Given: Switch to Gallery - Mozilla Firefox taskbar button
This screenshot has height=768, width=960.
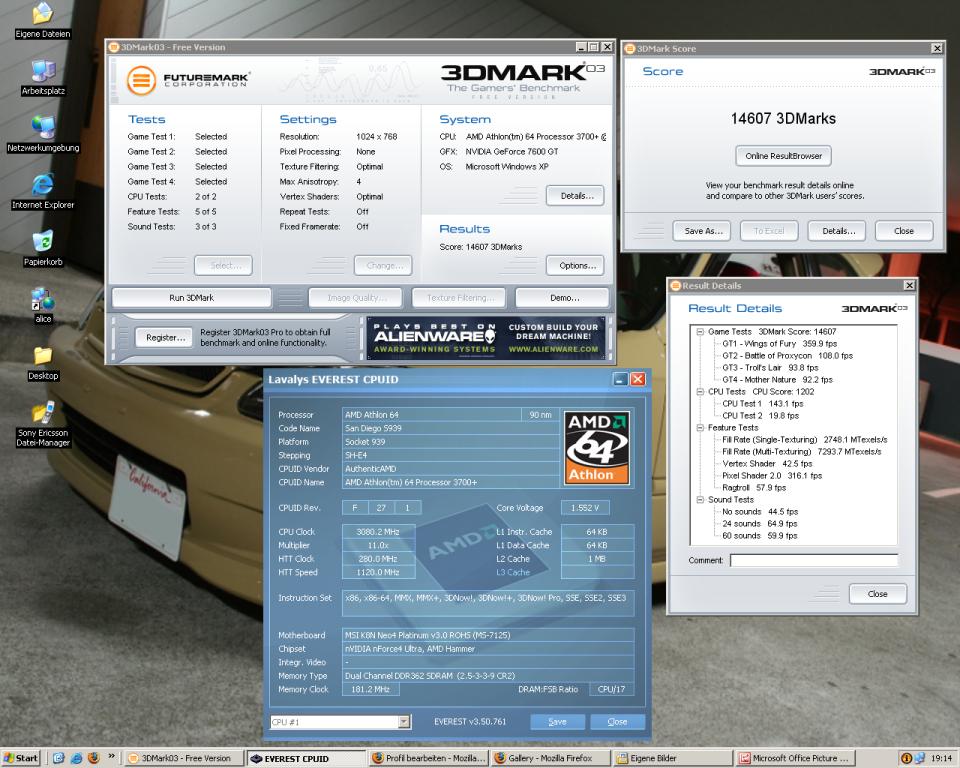Looking at the screenshot, I should tap(550, 758).
